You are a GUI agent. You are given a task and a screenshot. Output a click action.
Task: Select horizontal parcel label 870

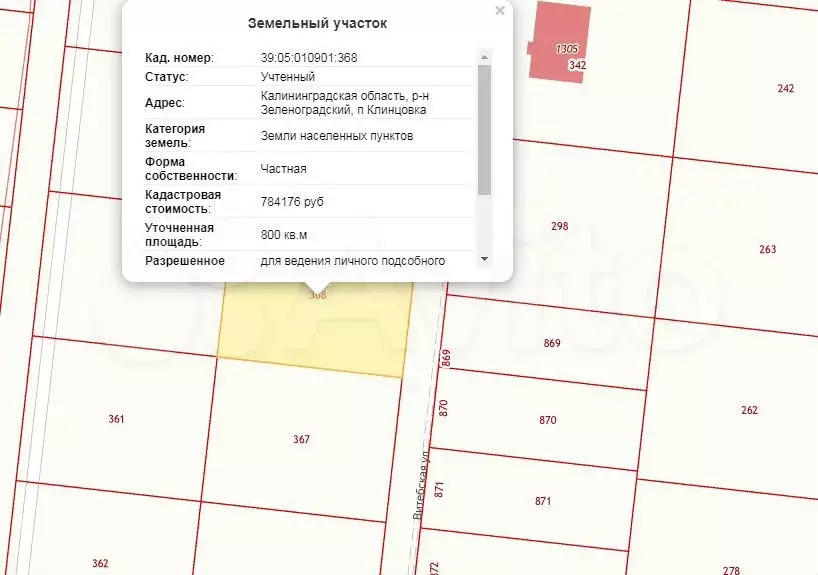tap(548, 420)
